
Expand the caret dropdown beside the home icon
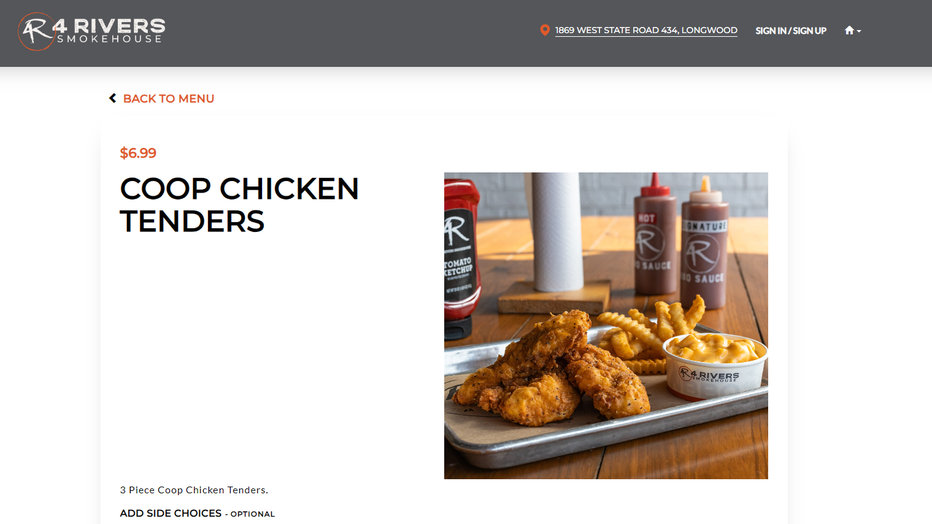click(859, 31)
